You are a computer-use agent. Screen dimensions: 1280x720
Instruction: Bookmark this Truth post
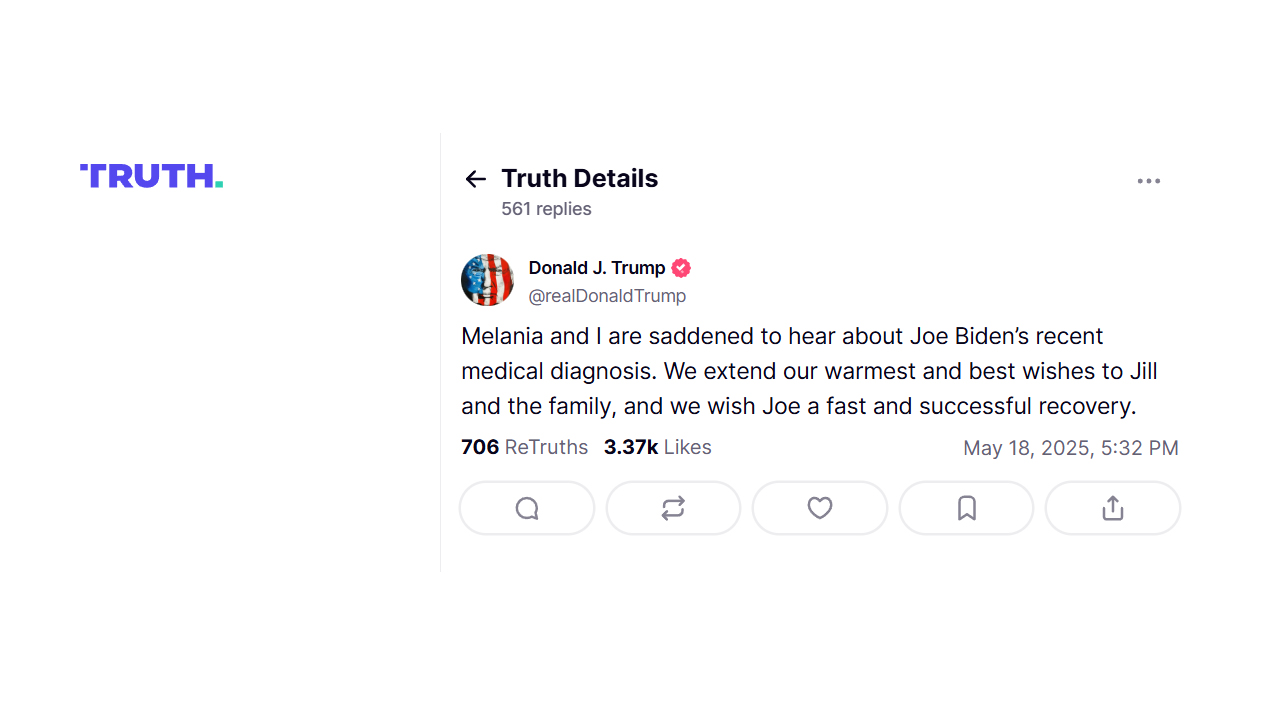[966, 508]
